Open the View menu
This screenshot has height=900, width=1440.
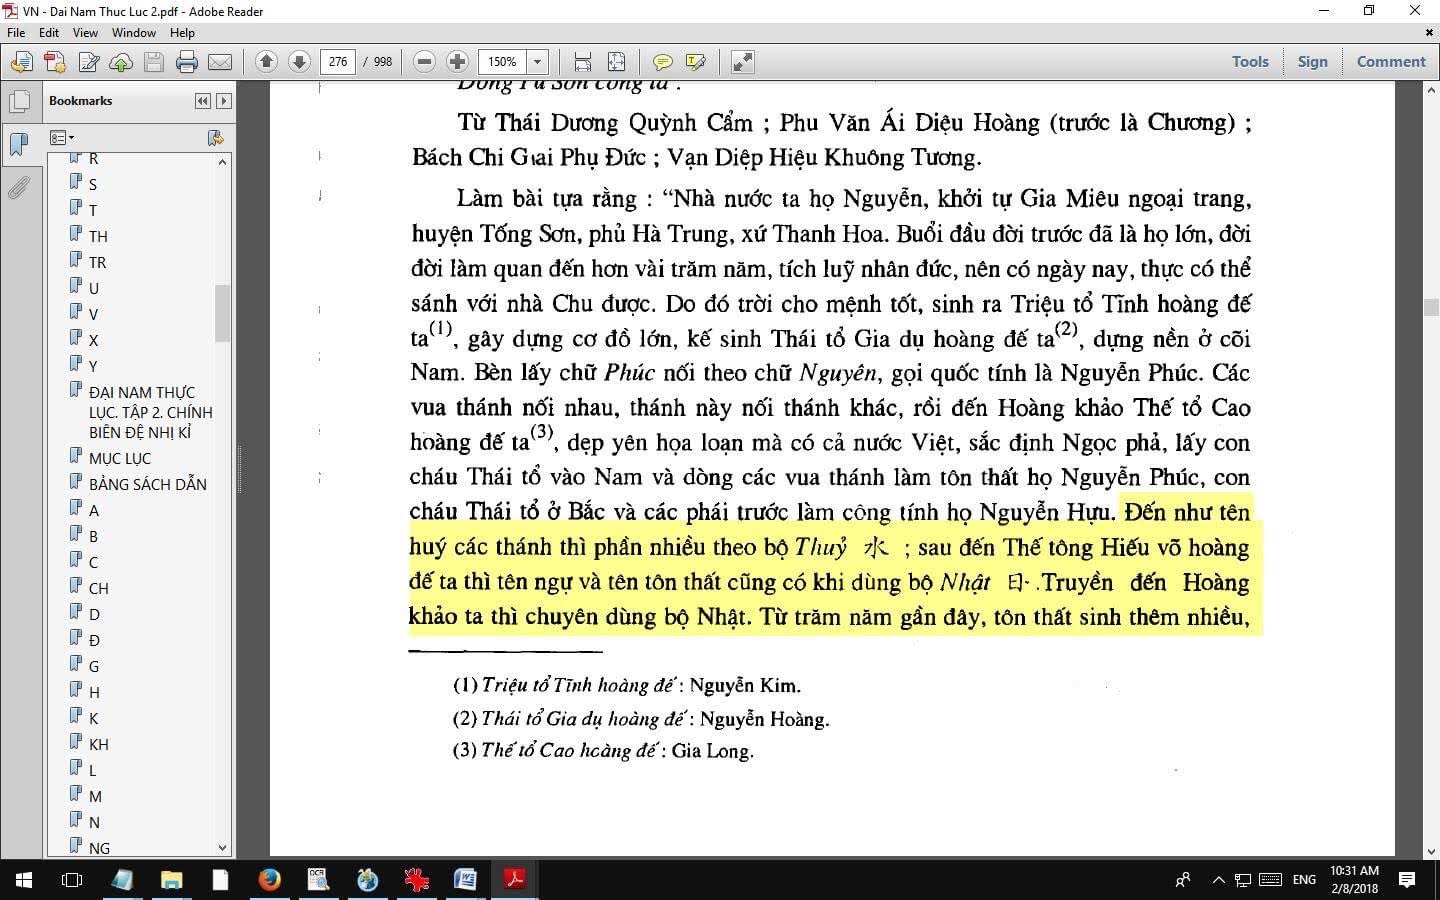tap(85, 33)
